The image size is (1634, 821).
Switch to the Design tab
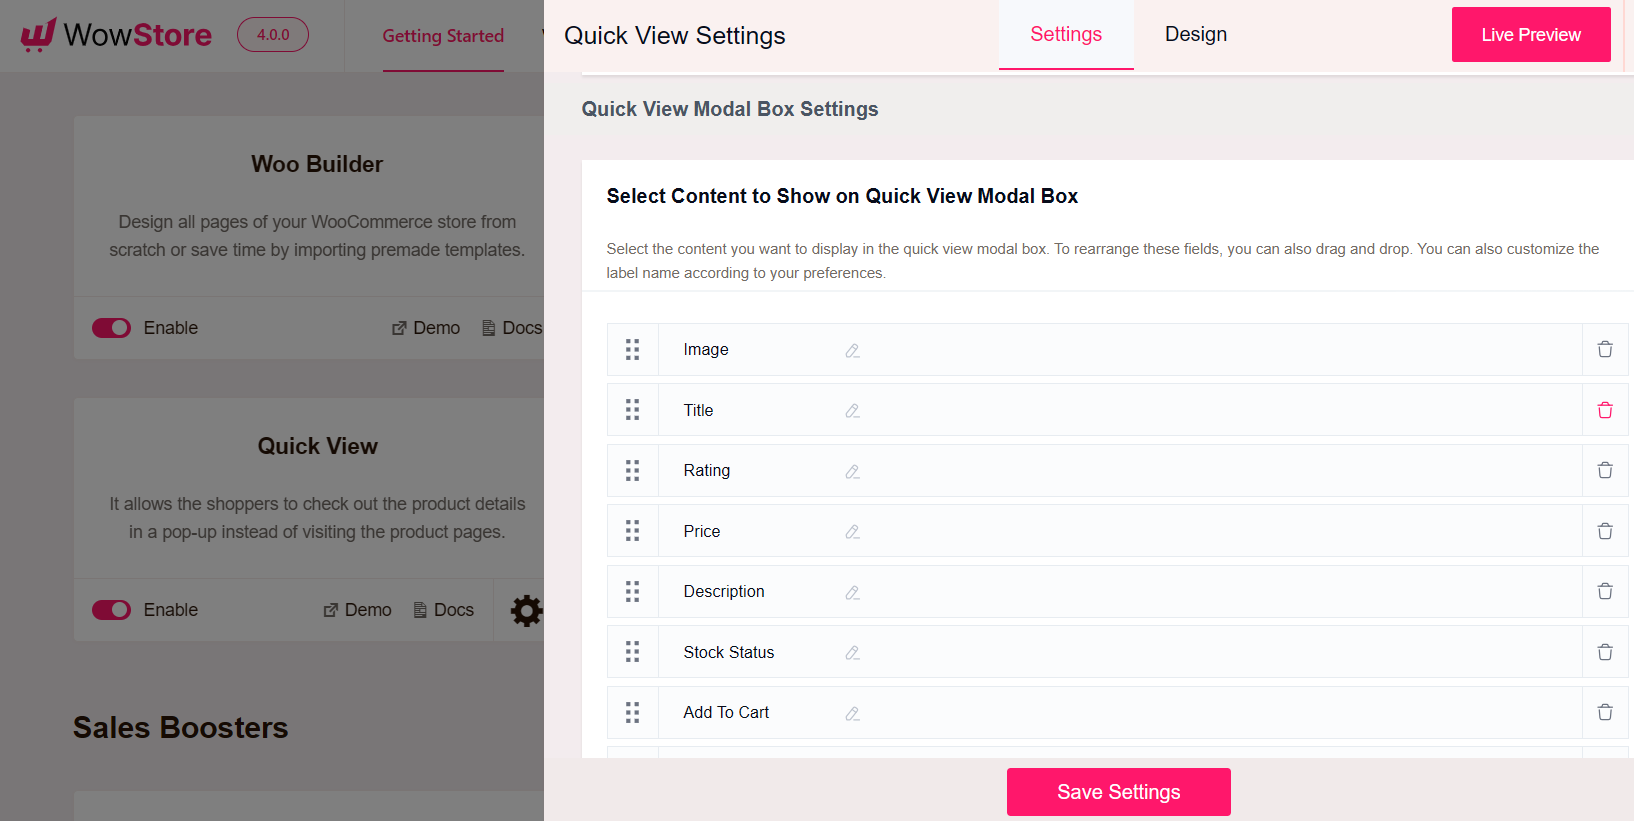1195,34
